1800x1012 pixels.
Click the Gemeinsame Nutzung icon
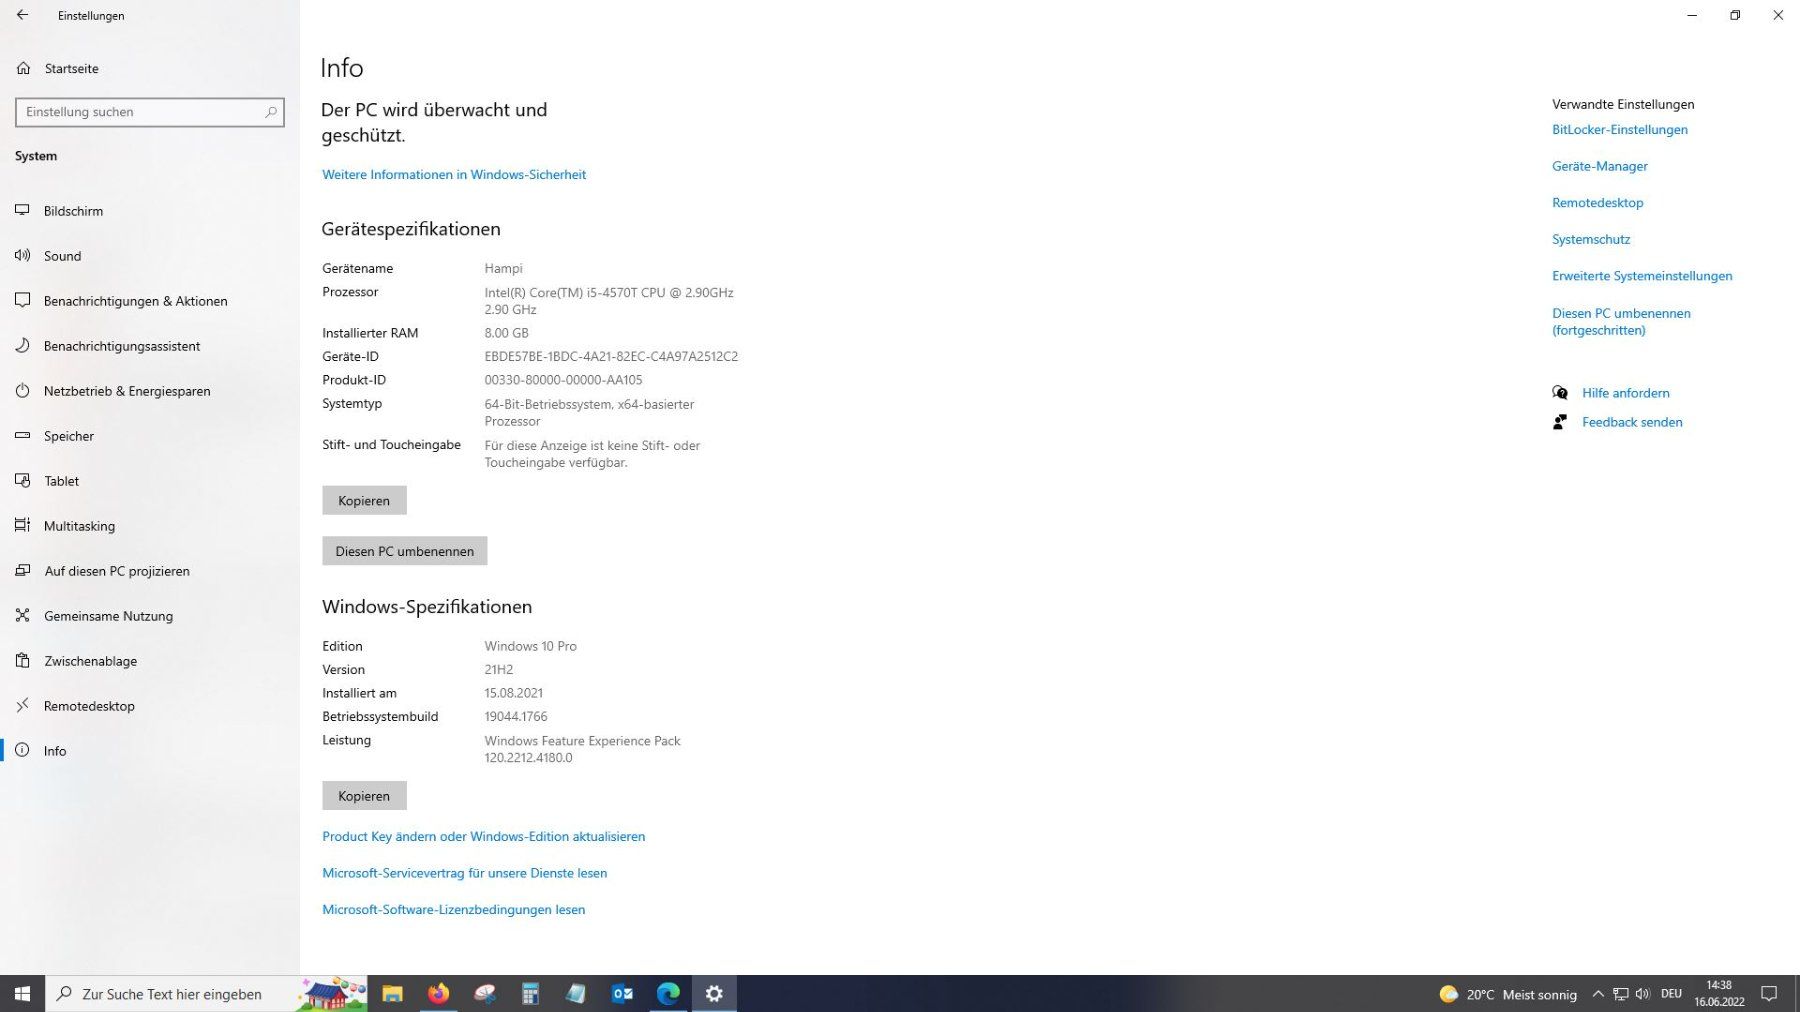click(x=22, y=616)
